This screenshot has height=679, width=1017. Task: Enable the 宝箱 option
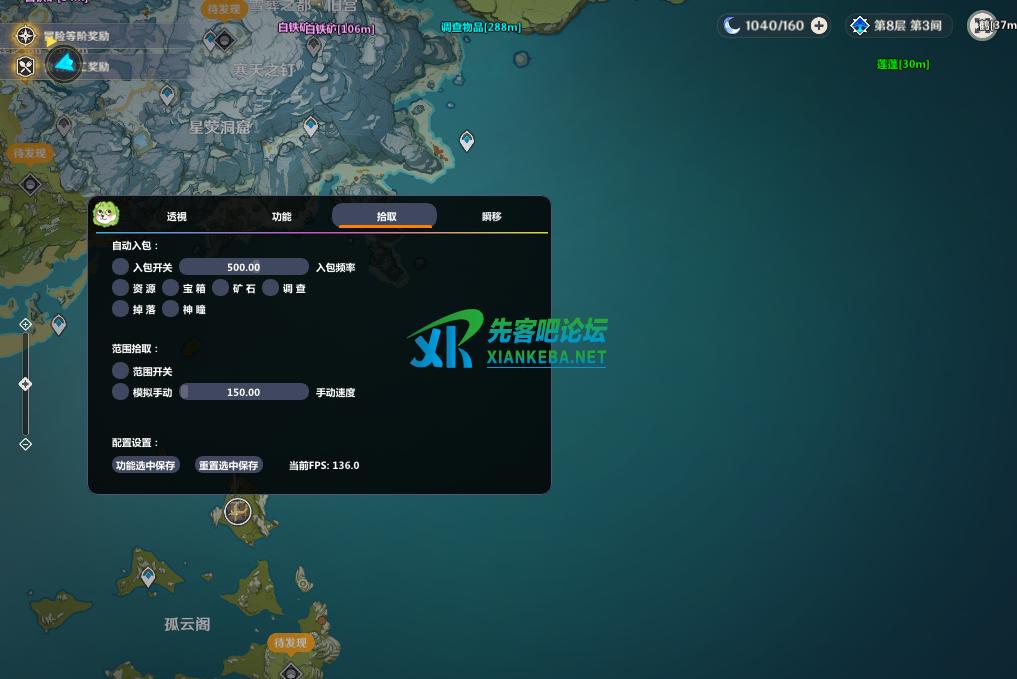point(171,288)
